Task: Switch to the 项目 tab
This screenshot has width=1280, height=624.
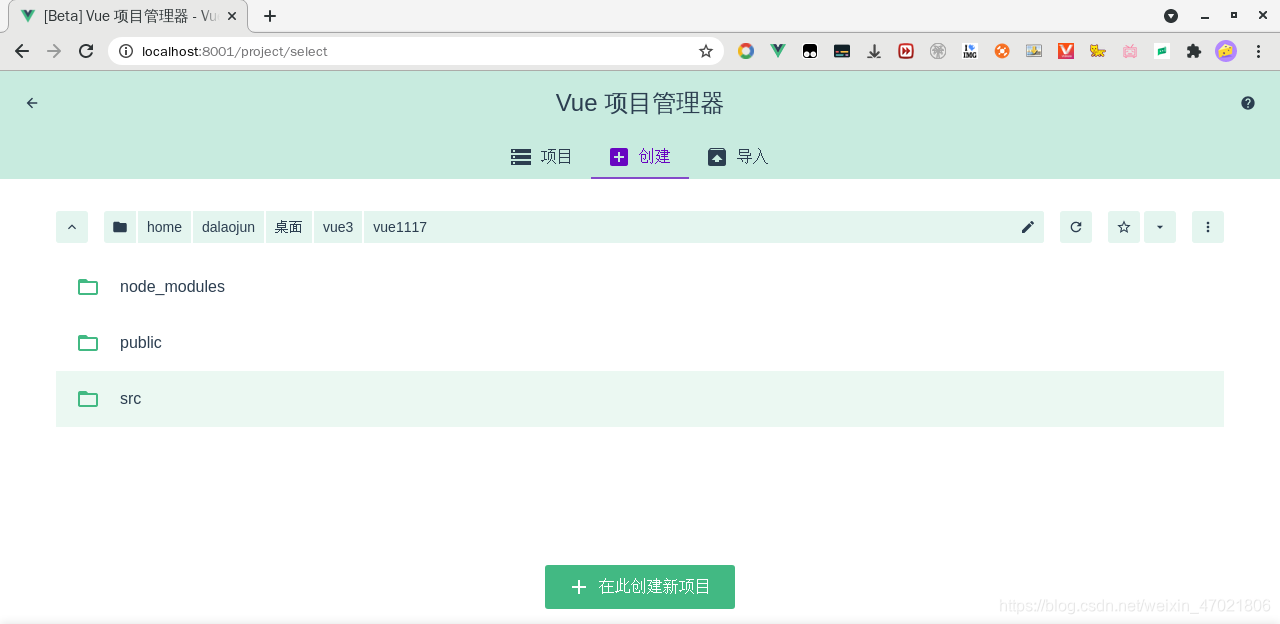Action: (541, 157)
